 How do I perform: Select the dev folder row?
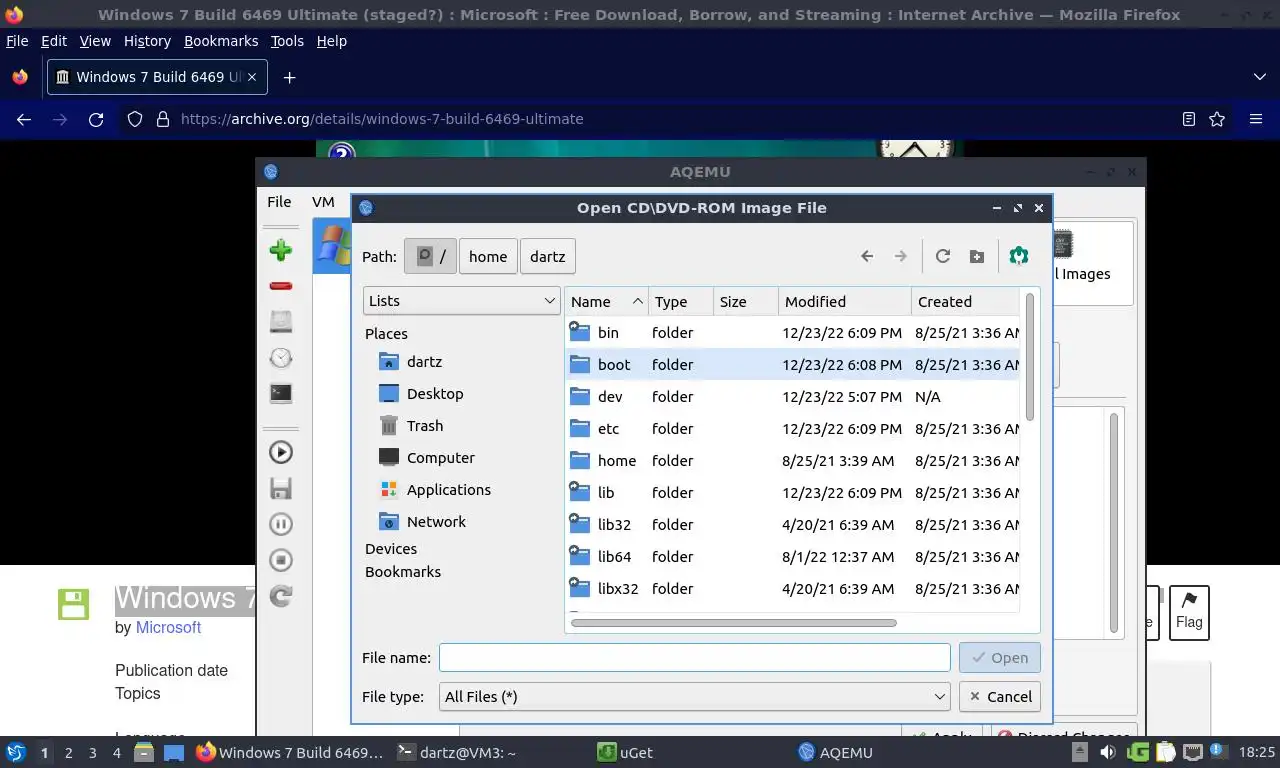[x=792, y=396]
